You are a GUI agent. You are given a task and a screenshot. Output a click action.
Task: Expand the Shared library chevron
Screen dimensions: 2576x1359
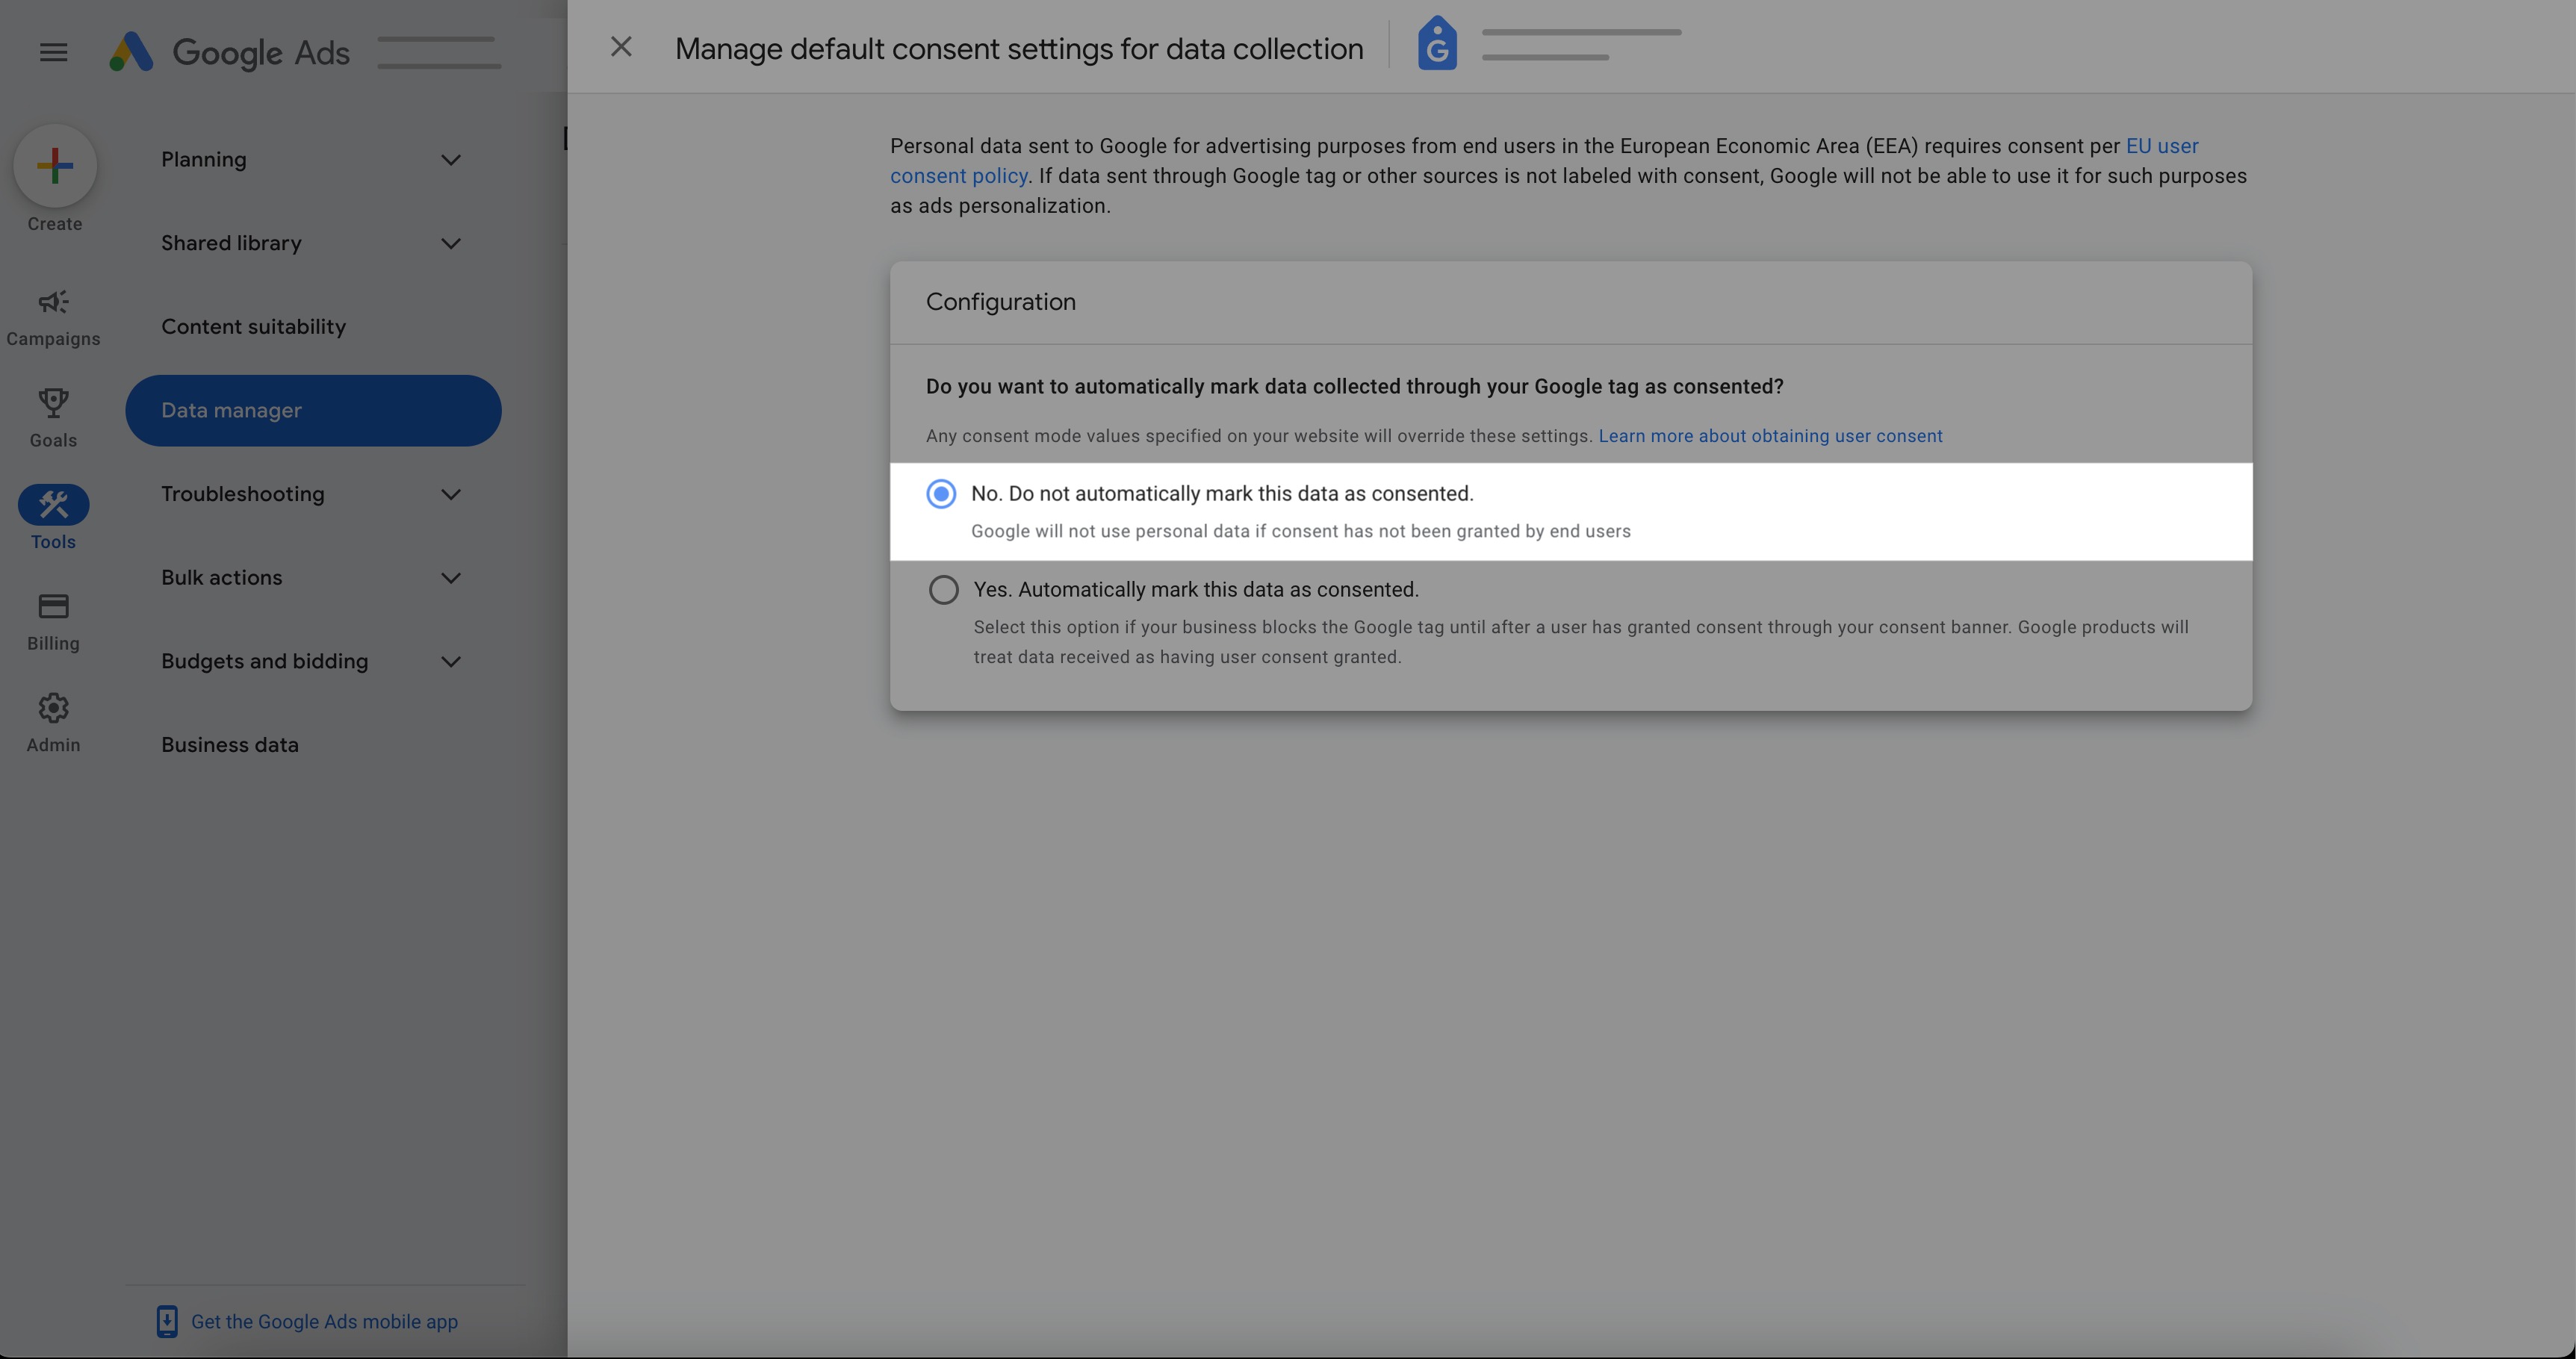pyautogui.click(x=451, y=244)
